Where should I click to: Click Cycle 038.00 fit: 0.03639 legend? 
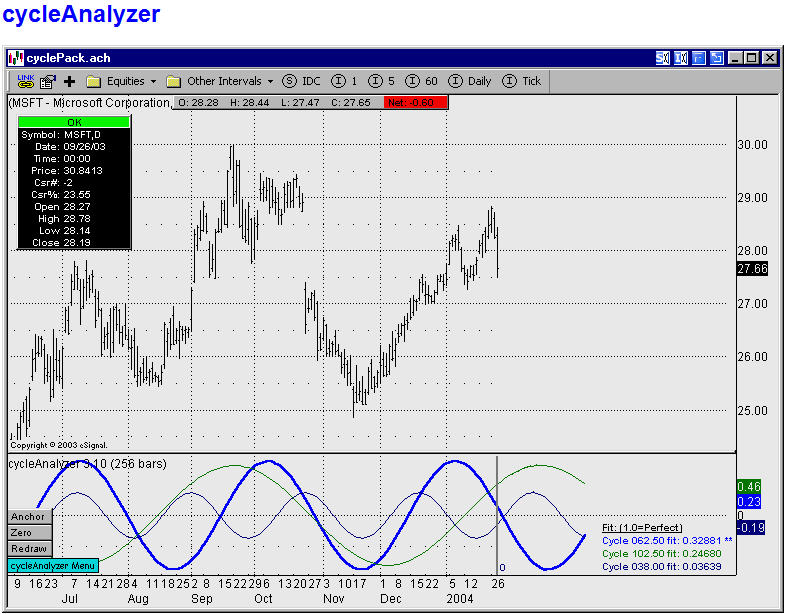(662, 567)
